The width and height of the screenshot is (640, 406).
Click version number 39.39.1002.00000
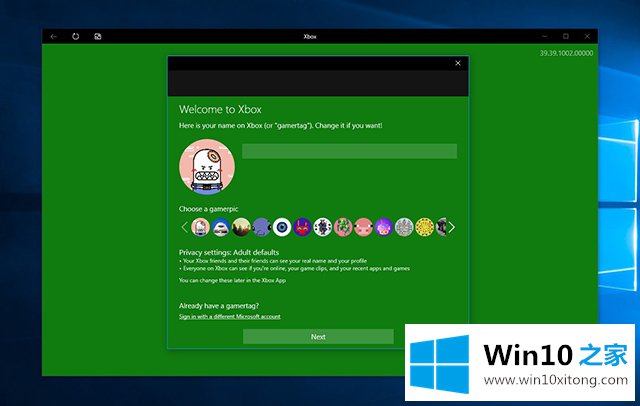(x=567, y=53)
